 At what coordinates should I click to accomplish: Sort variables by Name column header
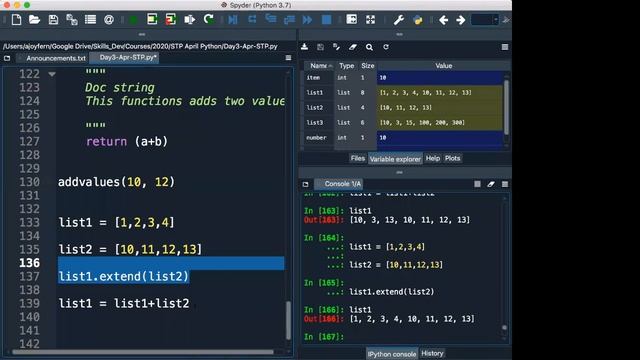click(319, 66)
